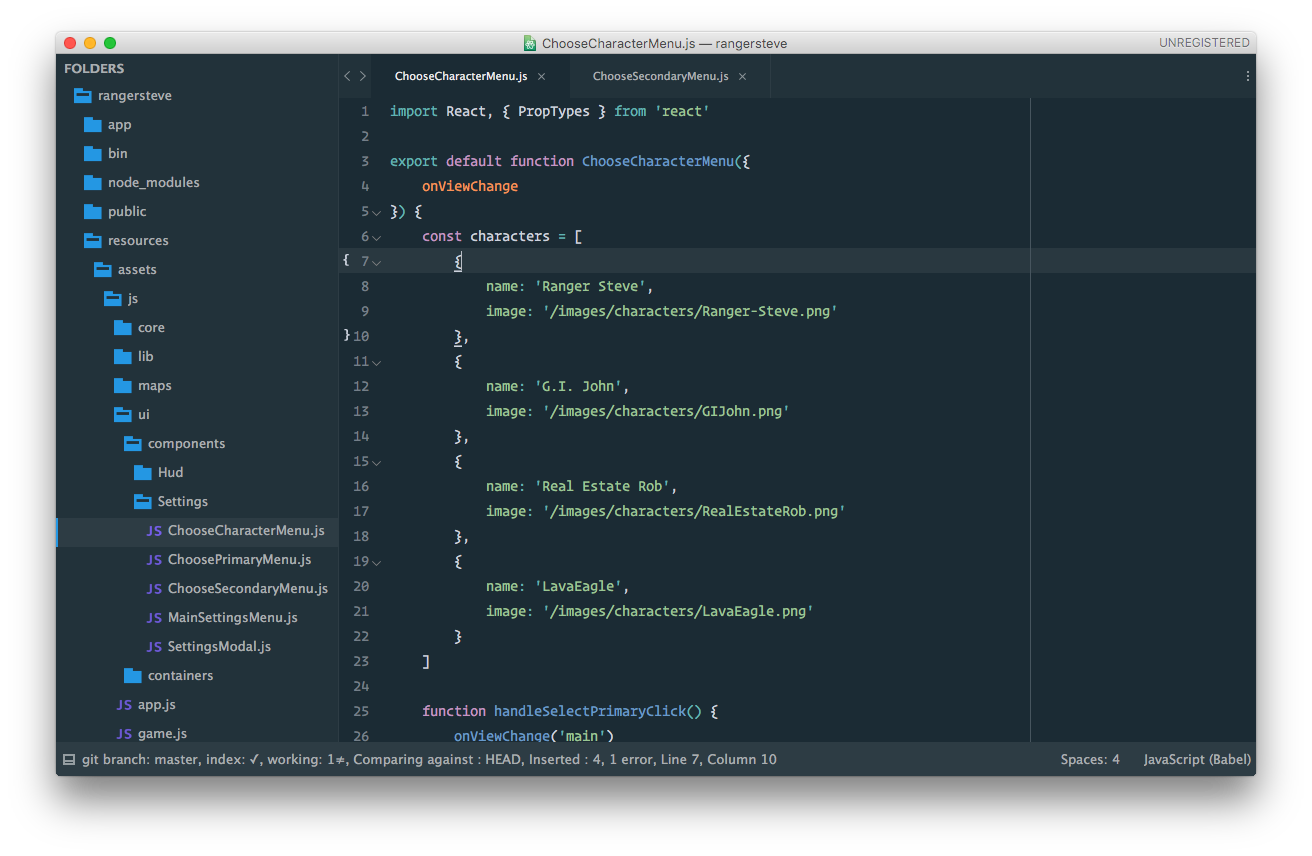1312x856 pixels.
Task: Open ChoosePrimaryMenu.js from the sidebar
Action: [239, 560]
